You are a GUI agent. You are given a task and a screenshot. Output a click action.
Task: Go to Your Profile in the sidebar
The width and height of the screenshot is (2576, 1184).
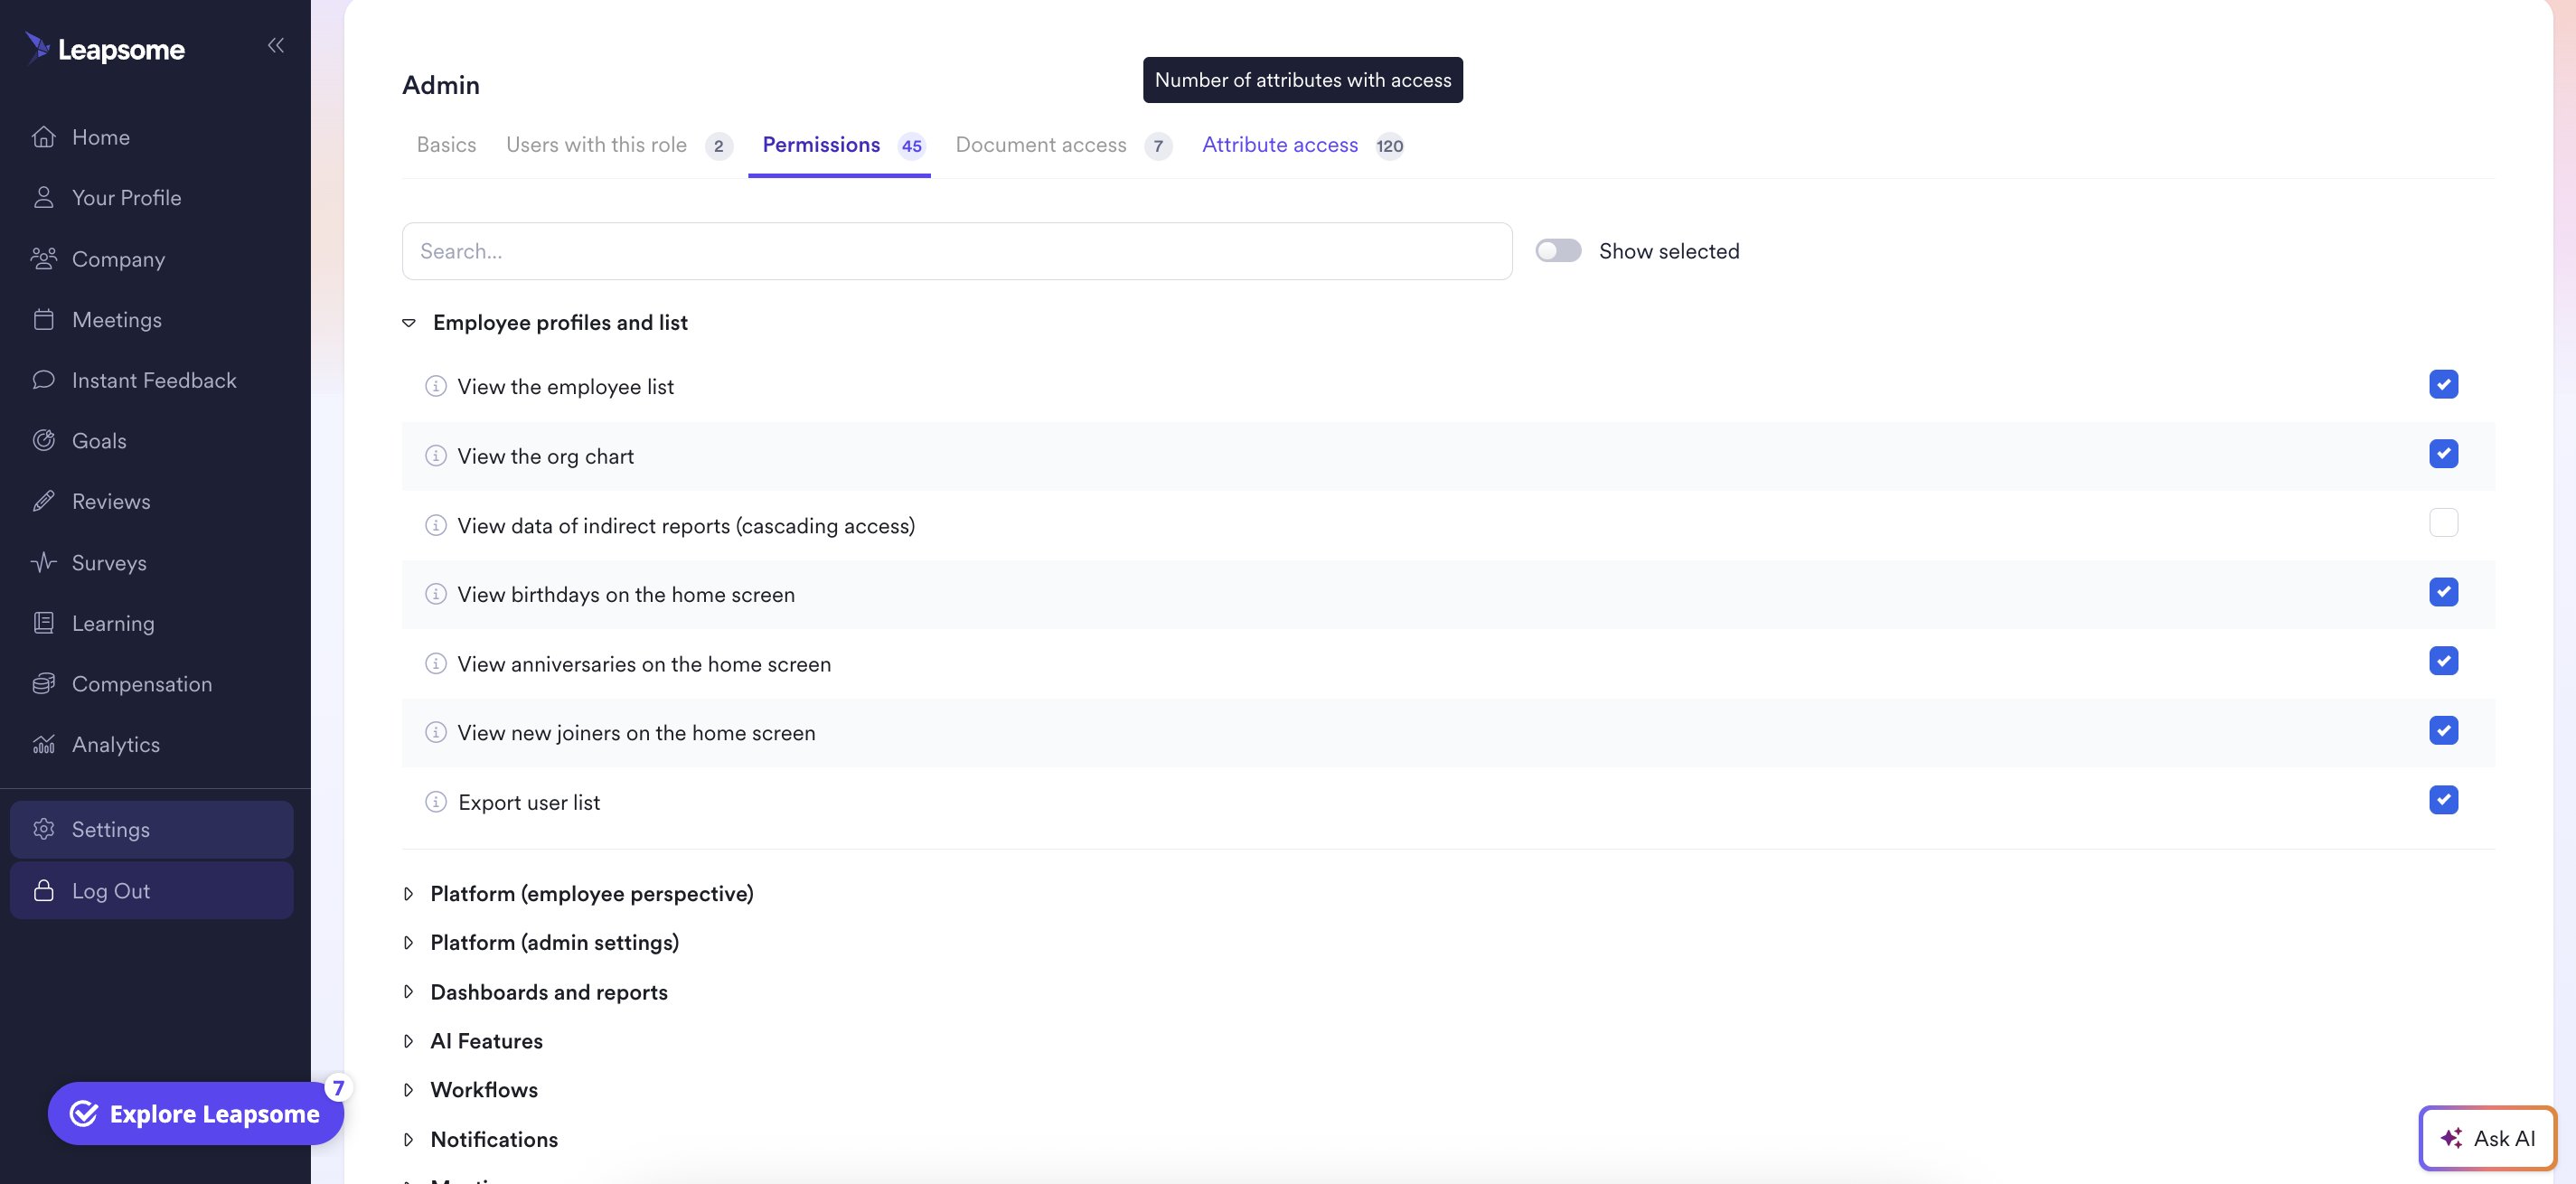[x=126, y=198]
